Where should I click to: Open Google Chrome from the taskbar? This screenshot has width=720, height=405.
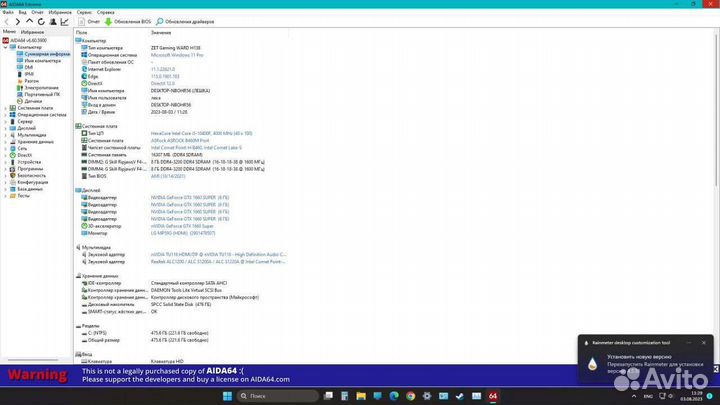[x=411, y=396]
